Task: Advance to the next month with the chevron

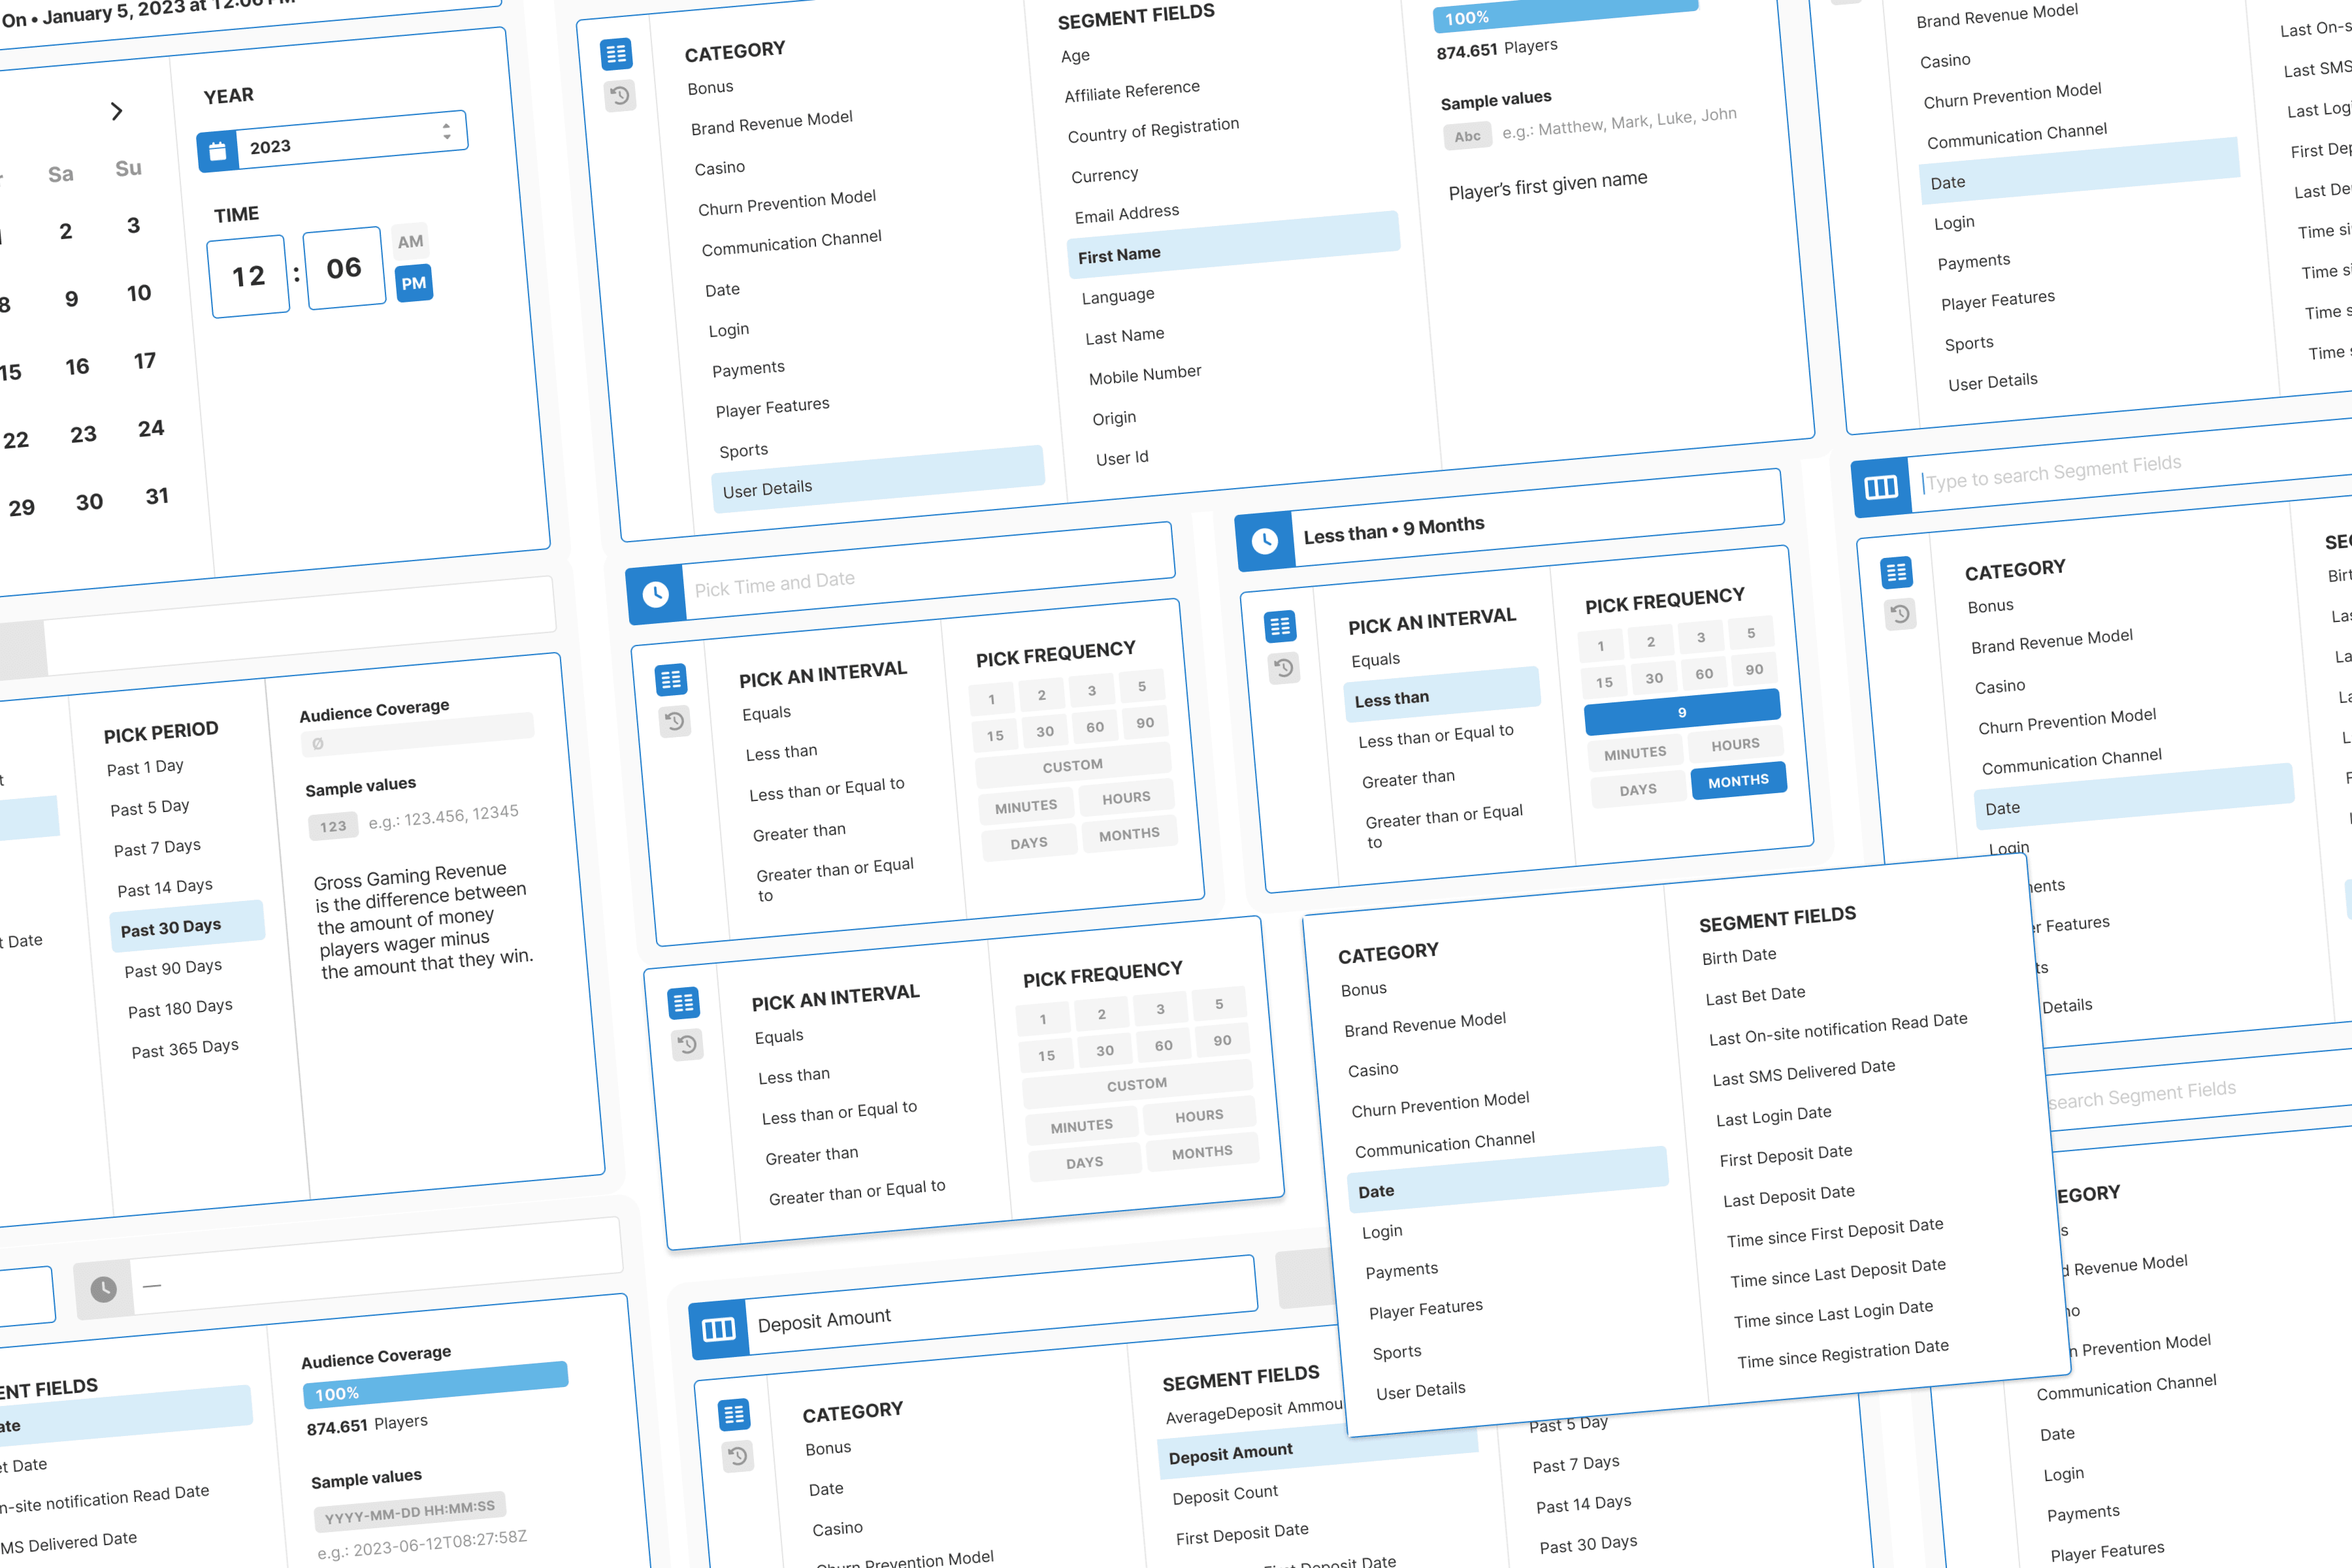Action: click(x=117, y=111)
